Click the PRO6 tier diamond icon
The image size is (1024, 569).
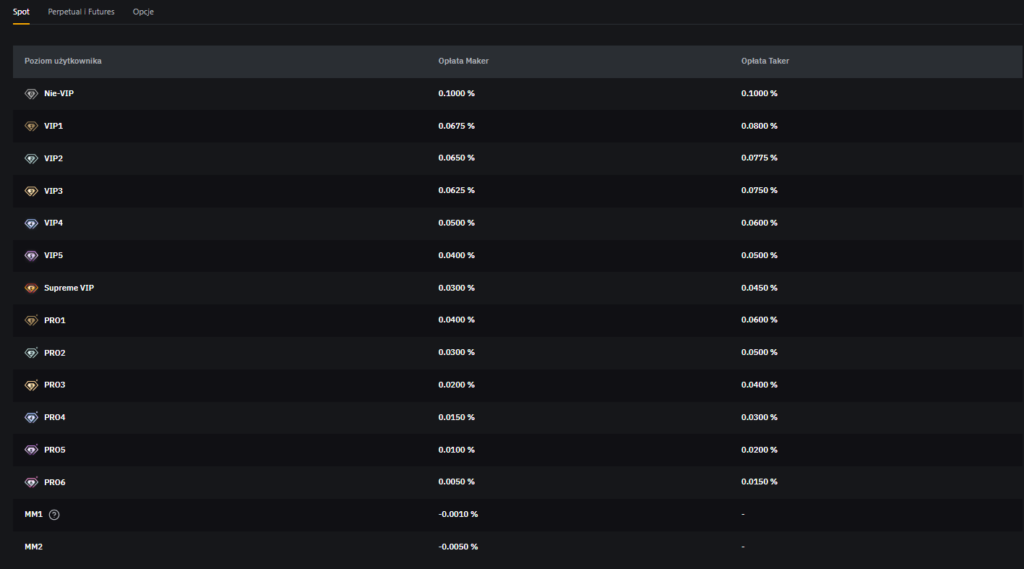point(31,482)
